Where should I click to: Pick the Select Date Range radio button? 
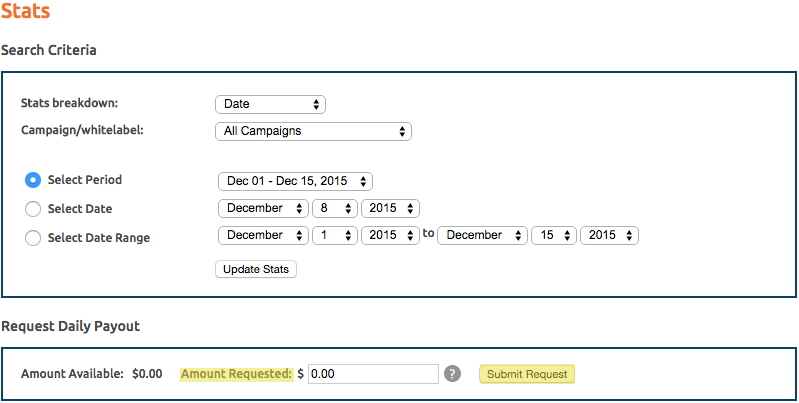click(33, 238)
